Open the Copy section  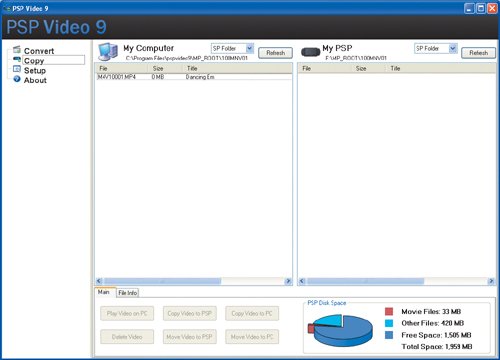(34, 61)
